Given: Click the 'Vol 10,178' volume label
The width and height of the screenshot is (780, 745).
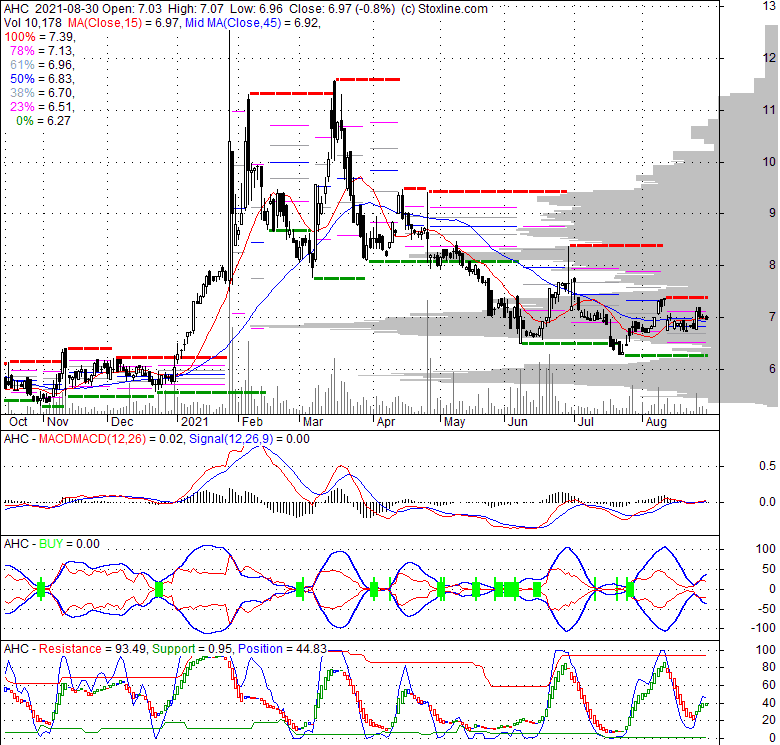Looking at the screenshot, I should click(x=33, y=23).
